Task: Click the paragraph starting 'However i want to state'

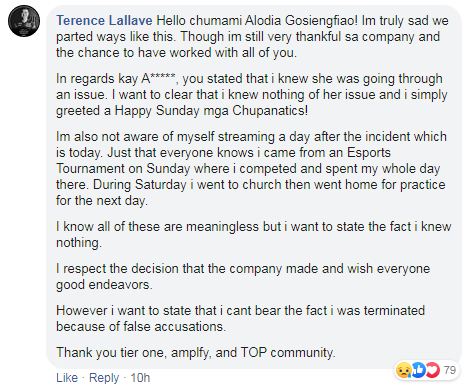Action: click(x=240, y=319)
